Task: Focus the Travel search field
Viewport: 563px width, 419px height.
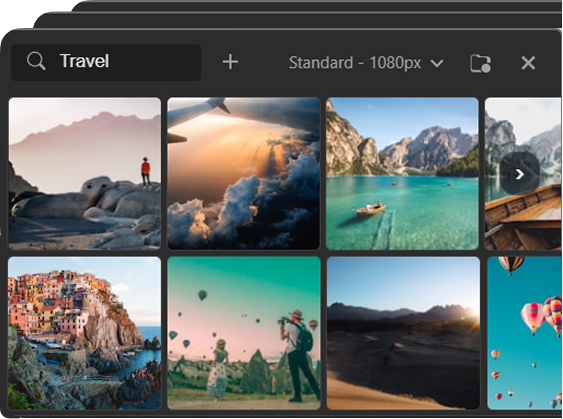Action: click(x=106, y=62)
